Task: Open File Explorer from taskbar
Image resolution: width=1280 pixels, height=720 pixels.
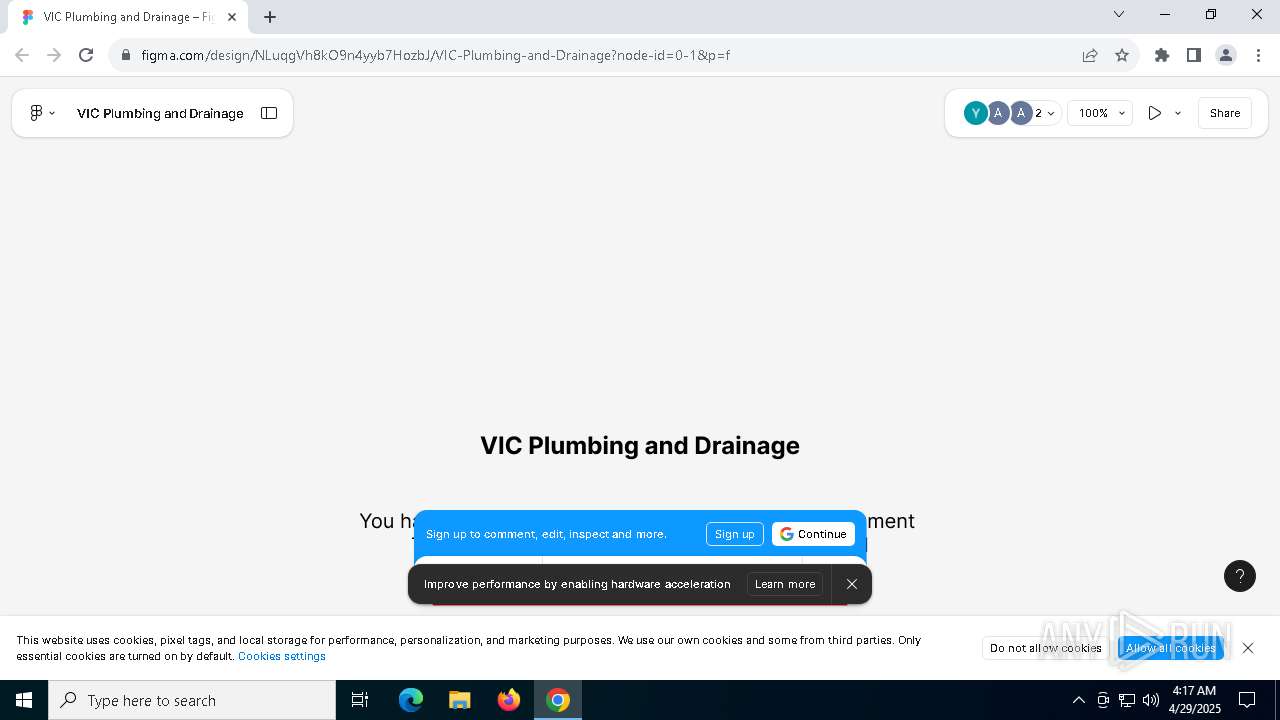Action: 460,700
